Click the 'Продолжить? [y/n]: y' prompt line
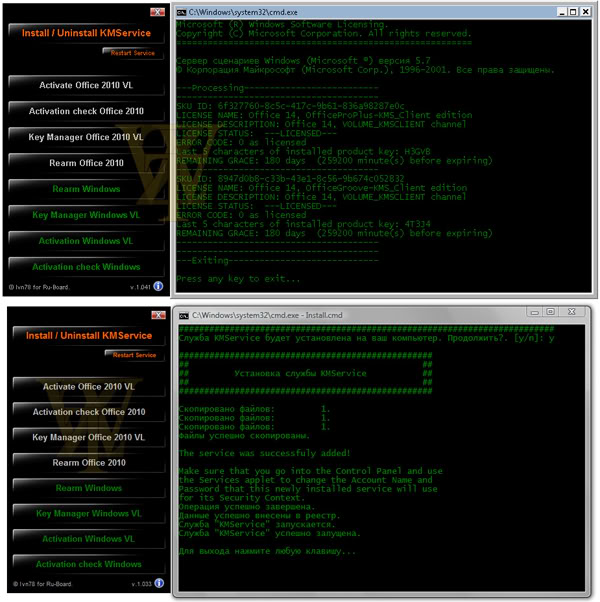 point(367,339)
